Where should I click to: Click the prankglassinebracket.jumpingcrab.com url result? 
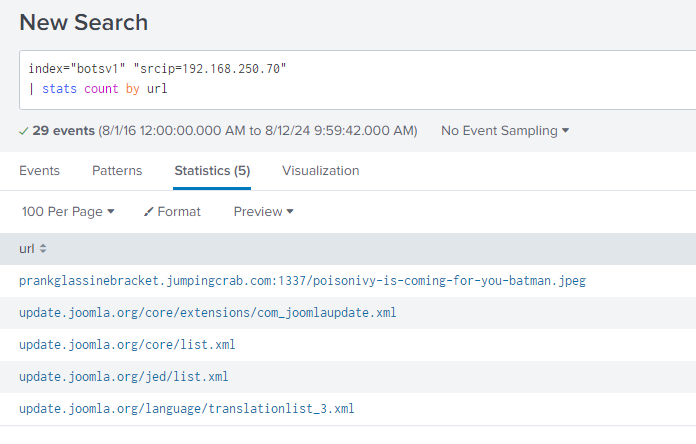click(302, 281)
